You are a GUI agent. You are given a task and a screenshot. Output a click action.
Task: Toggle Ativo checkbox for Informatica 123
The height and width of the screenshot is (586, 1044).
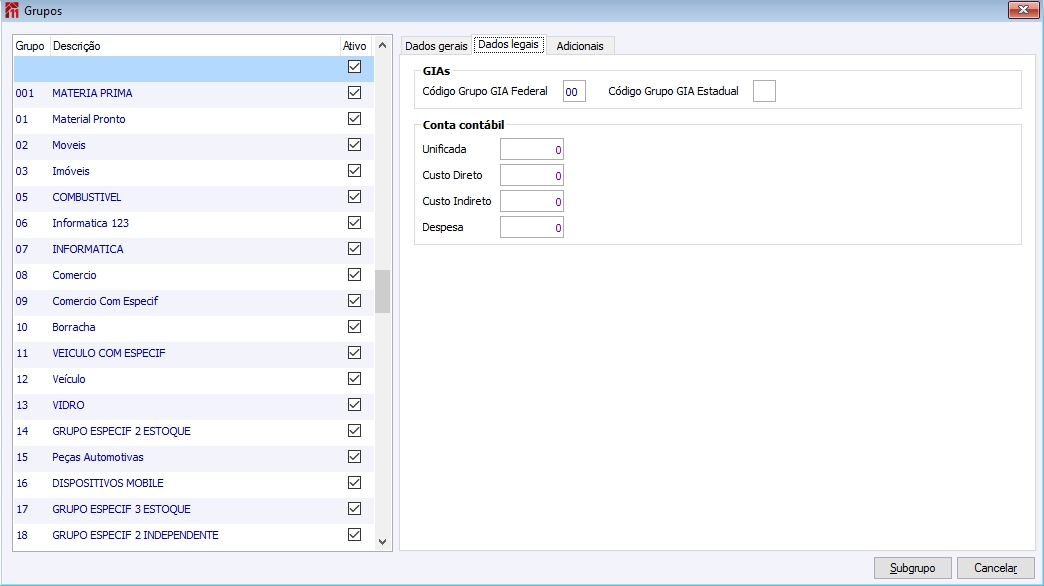354,222
